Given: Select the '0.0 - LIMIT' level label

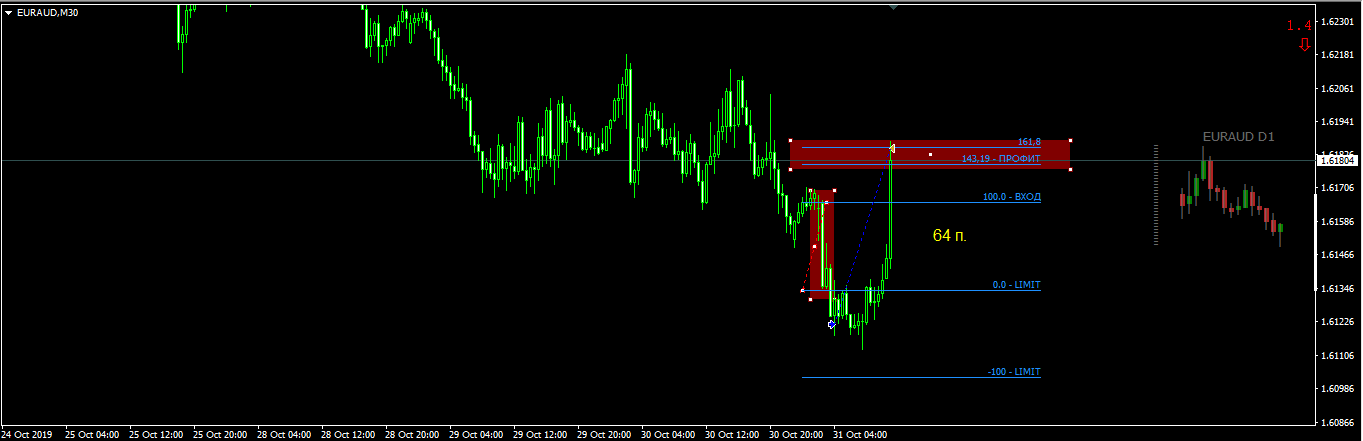Looking at the screenshot, I should 1016,285.
